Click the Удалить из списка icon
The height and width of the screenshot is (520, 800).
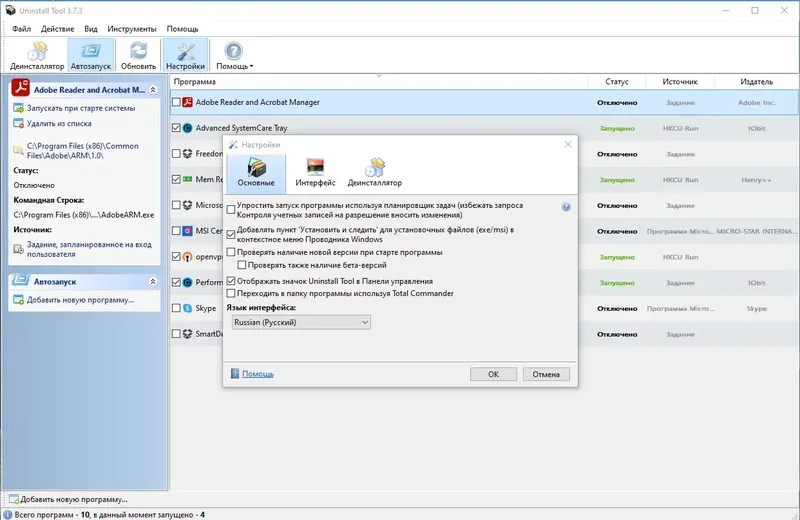(18, 123)
